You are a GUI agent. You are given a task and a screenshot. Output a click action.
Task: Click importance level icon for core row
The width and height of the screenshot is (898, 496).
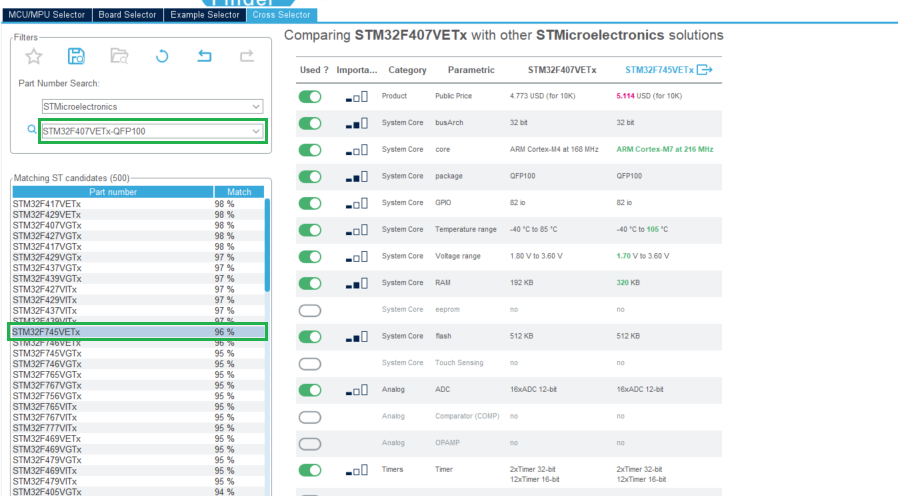click(357, 150)
